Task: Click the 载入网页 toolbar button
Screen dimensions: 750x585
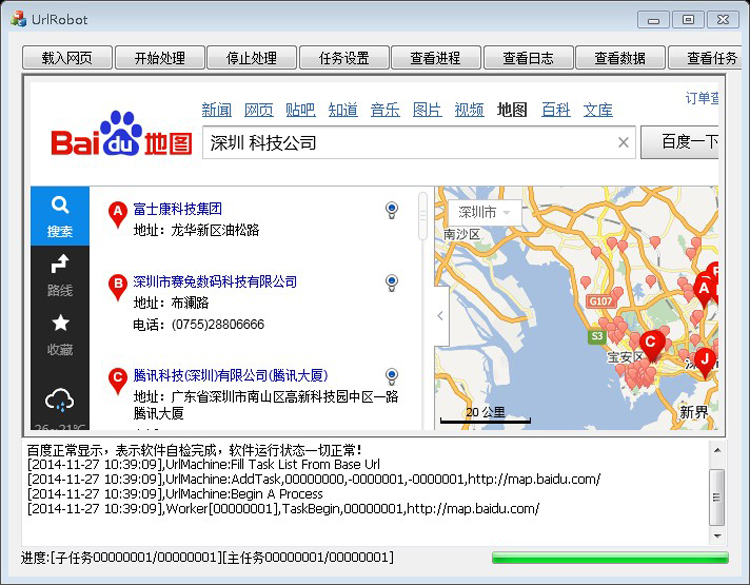Action: (67, 58)
